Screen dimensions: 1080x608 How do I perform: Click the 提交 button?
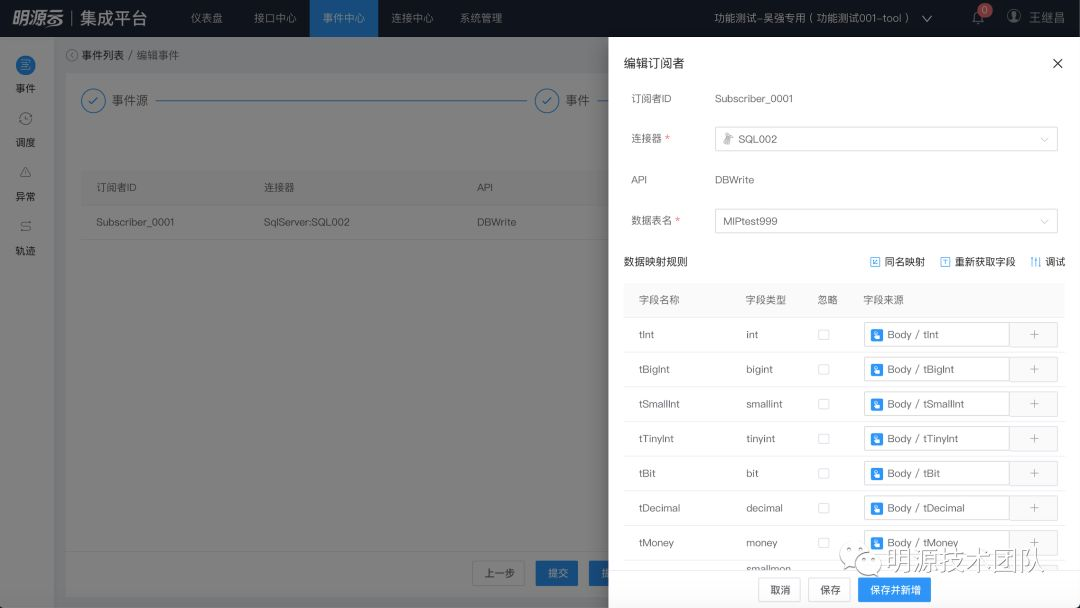pyautogui.click(x=557, y=573)
